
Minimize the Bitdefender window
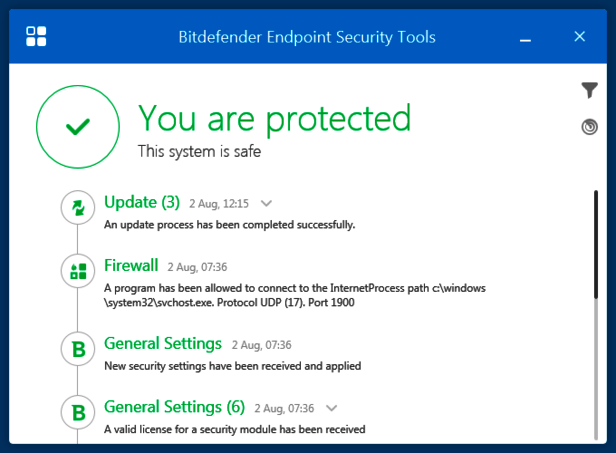(x=525, y=37)
